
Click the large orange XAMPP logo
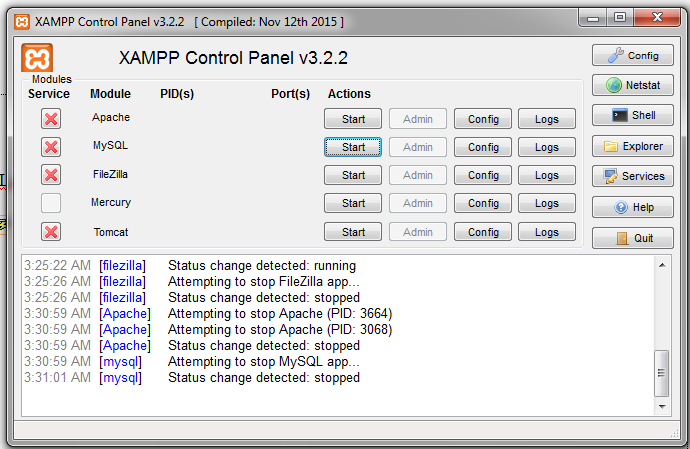point(37,58)
